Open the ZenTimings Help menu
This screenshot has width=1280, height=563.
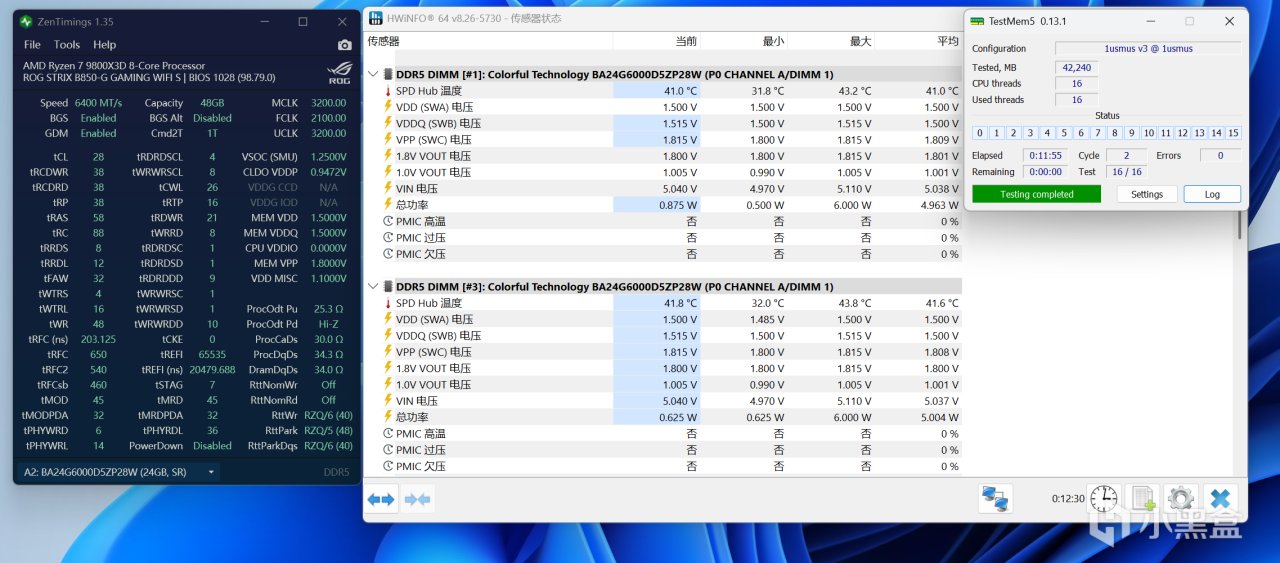[x=105, y=45]
